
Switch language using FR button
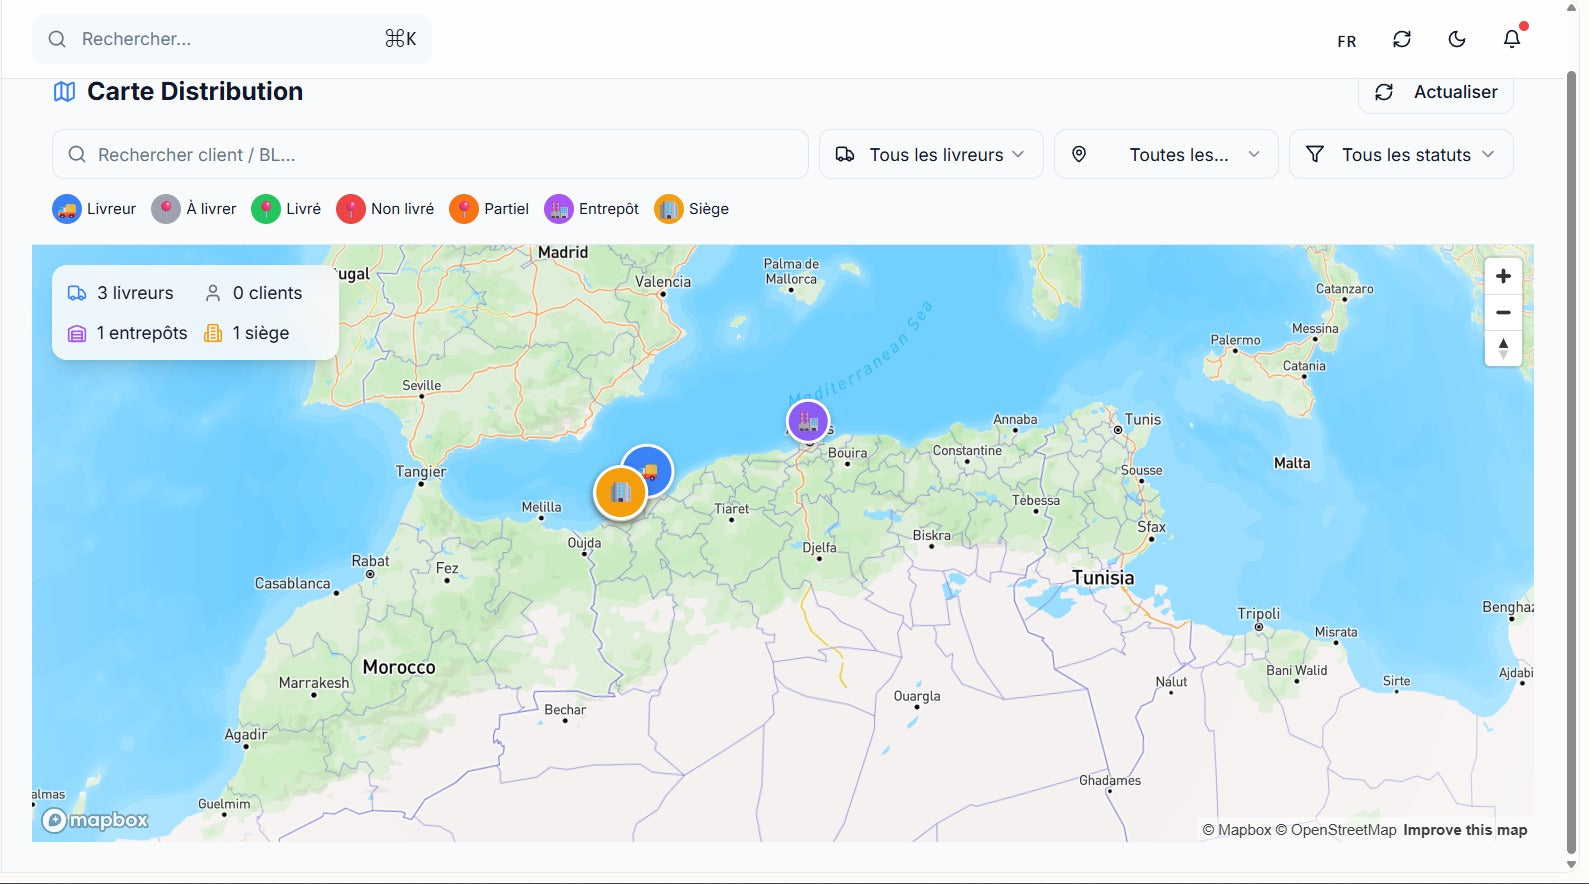tap(1346, 41)
